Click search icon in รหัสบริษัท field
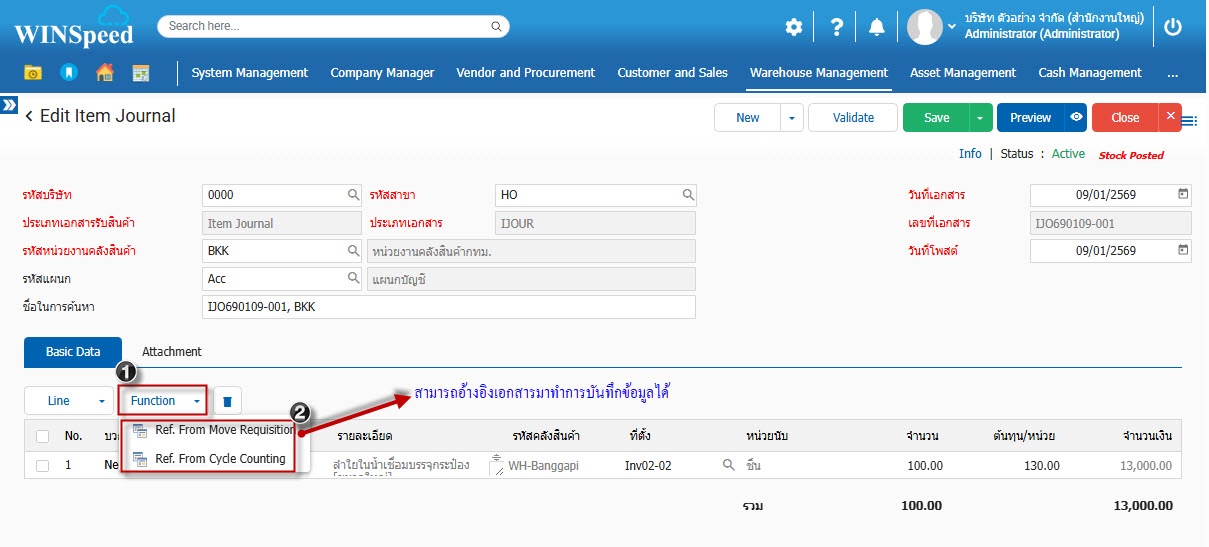The height and width of the screenshot is (547, 1209). (353, 195)
